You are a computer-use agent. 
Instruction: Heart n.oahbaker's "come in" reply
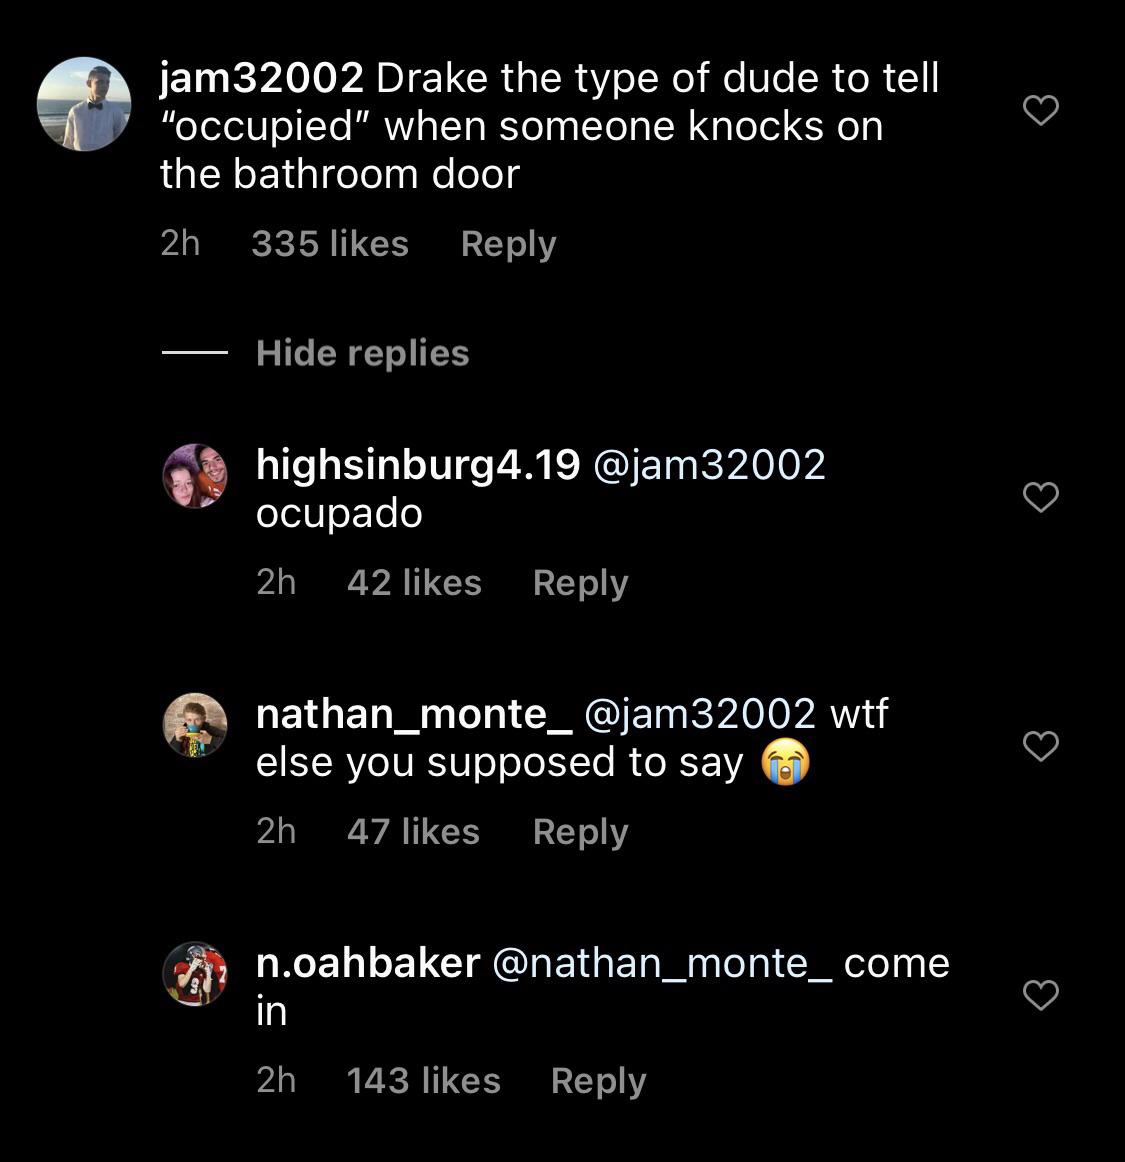tap(1041, 995)
